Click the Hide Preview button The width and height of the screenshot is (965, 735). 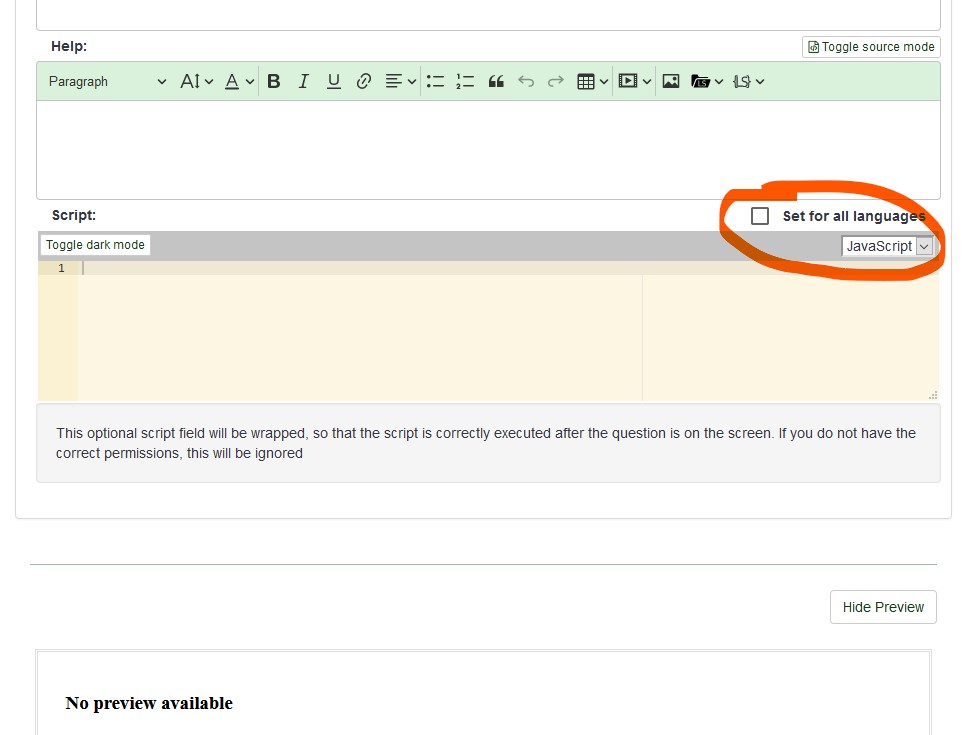tap(883, 607)
